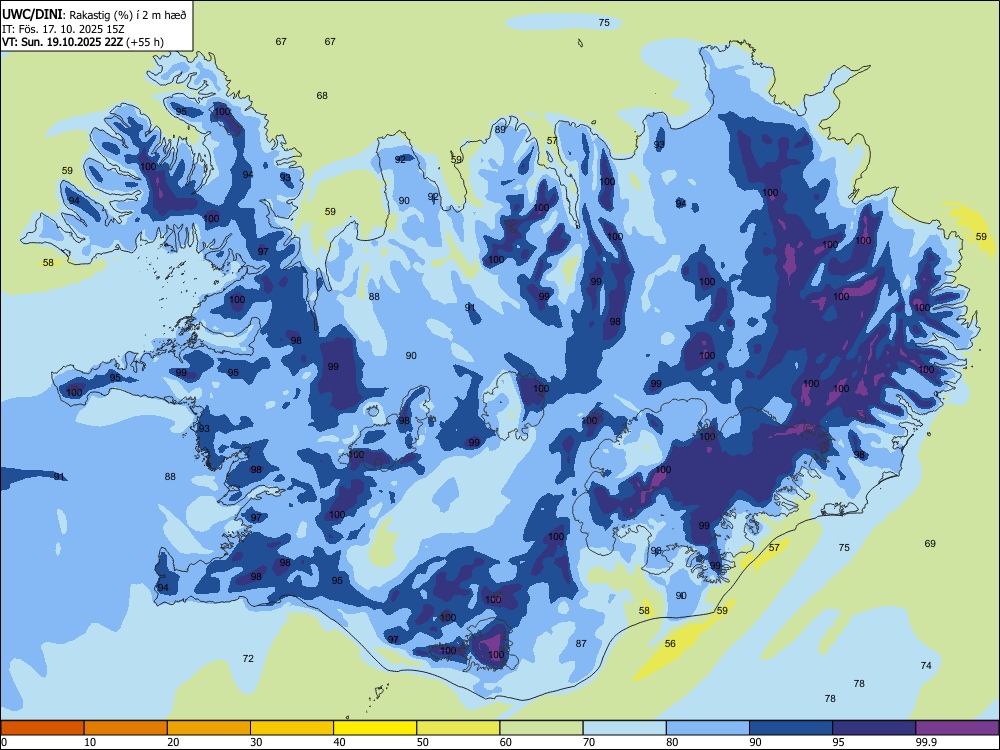Select the '87' humidity value on the map
The height and width of the screenshot is (750, 1000).
tap(581, 643)
